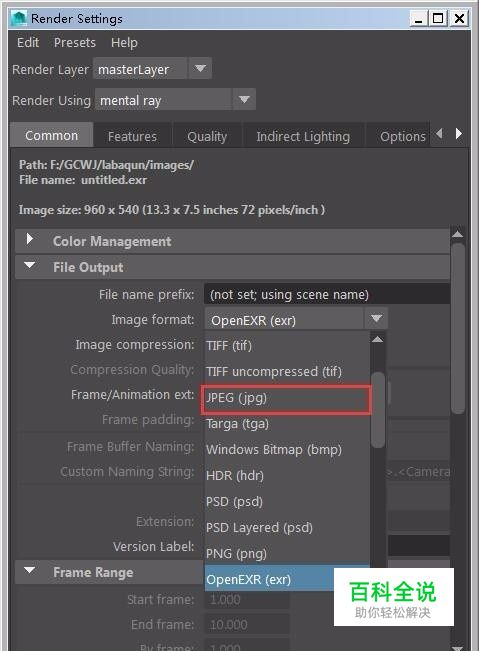The height and width of the screenshot is (651, 479).
Task: Click the Version Label text
Action: 154,546
